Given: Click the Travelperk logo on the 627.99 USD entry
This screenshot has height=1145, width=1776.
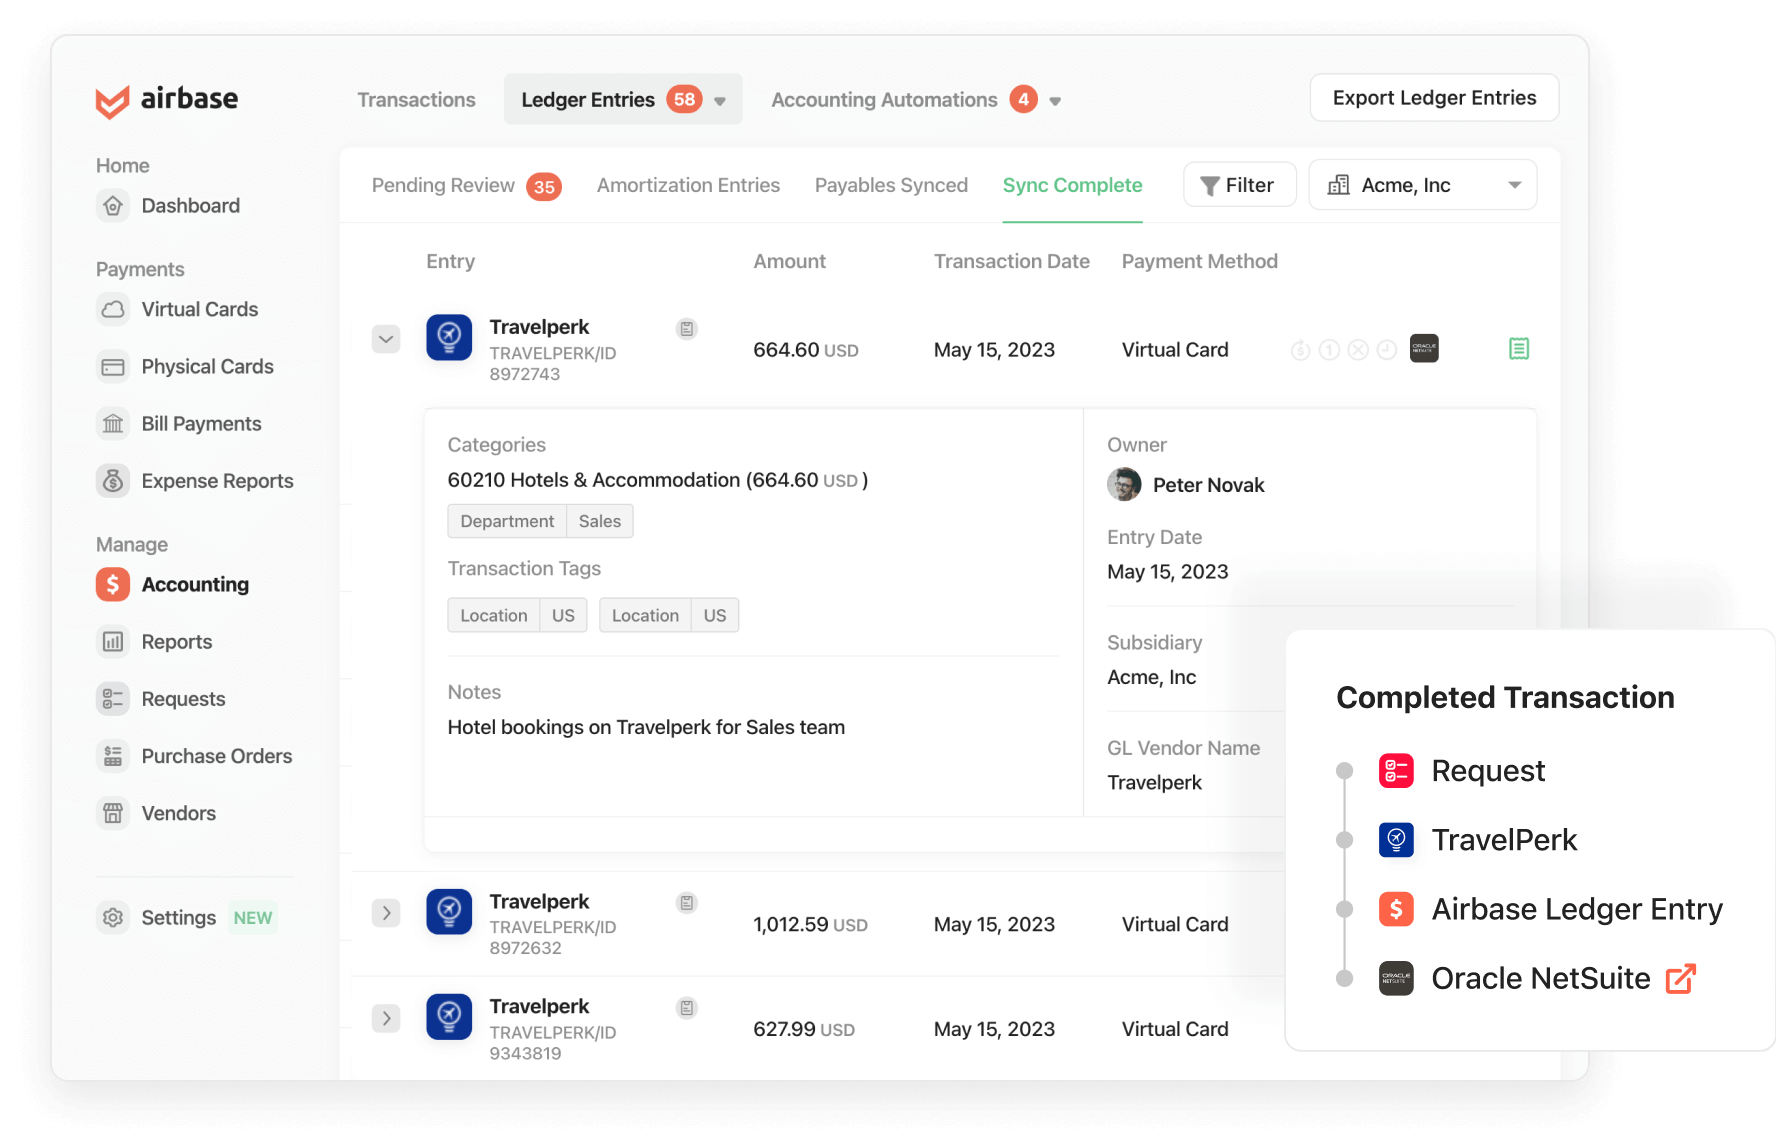Looking at the screenshot, I should pos(449,1017).
